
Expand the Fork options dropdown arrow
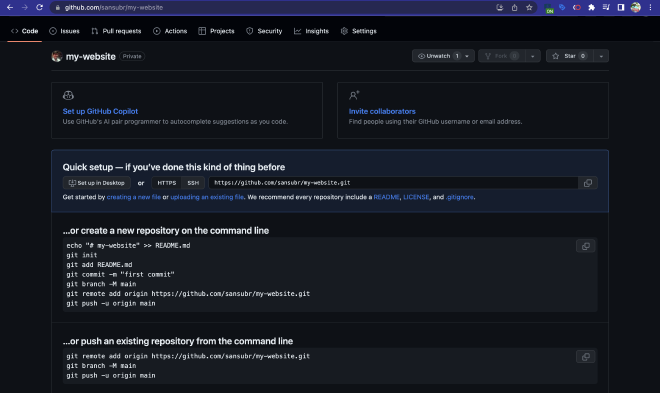point(532,56)
